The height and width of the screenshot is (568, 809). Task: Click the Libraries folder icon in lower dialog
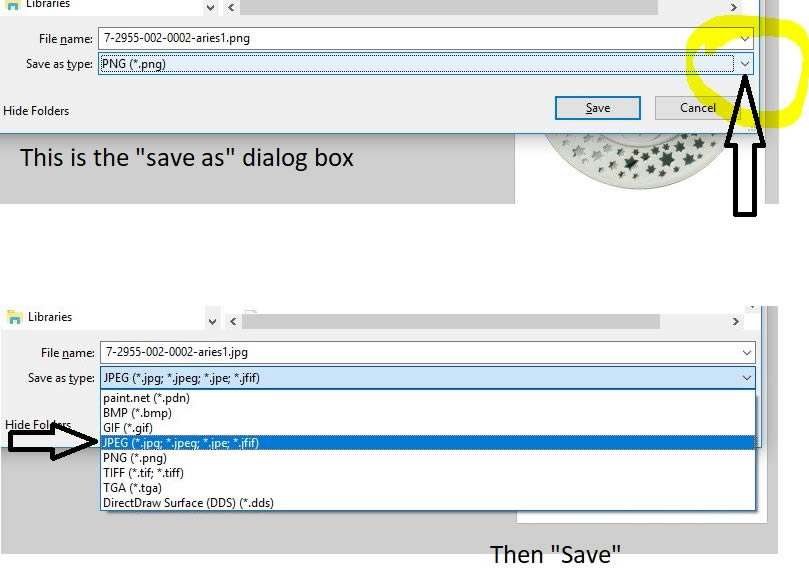[x=14, y=317]
